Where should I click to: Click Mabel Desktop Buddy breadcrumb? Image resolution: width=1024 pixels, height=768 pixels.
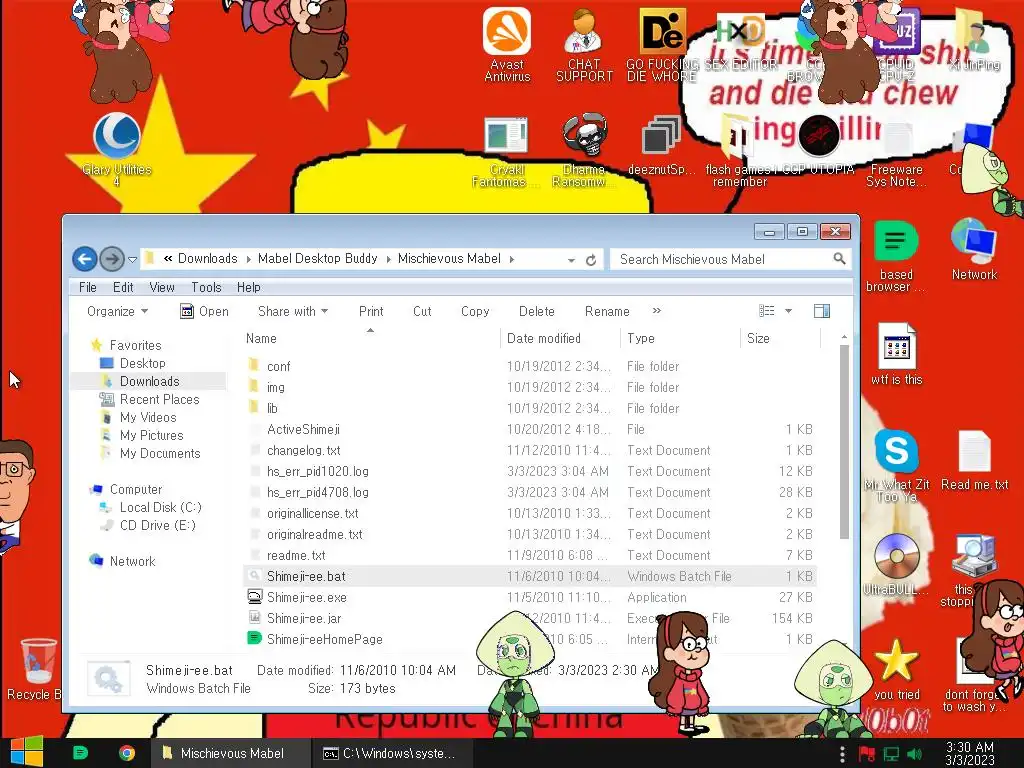click(317, 259)
